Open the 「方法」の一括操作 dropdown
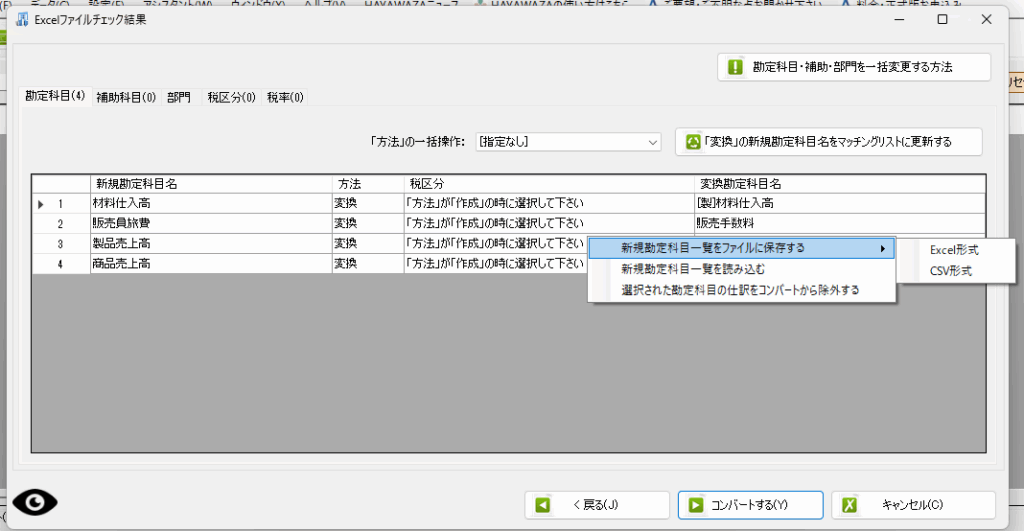This screenshot has width=1024, height=531. pos(568,142)
